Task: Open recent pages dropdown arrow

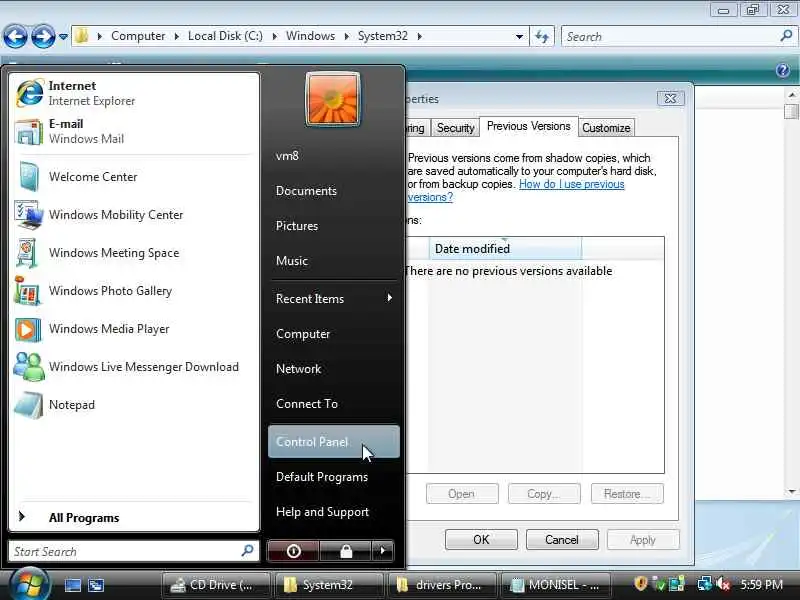Action: pos(63,37)
